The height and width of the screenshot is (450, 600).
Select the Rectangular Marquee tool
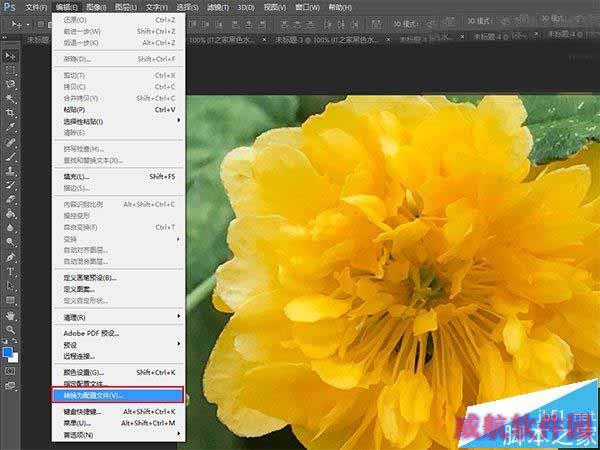10,70
